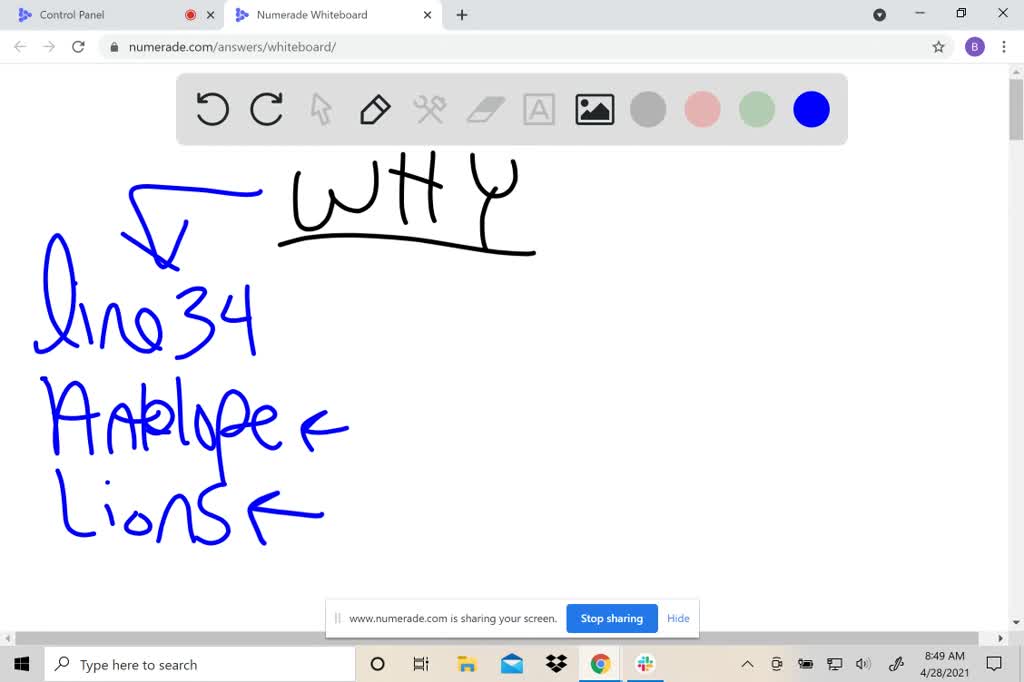Show hidden system tray icons
Viewport: 1024px width, 682px height.
click(x=748, y=664)
